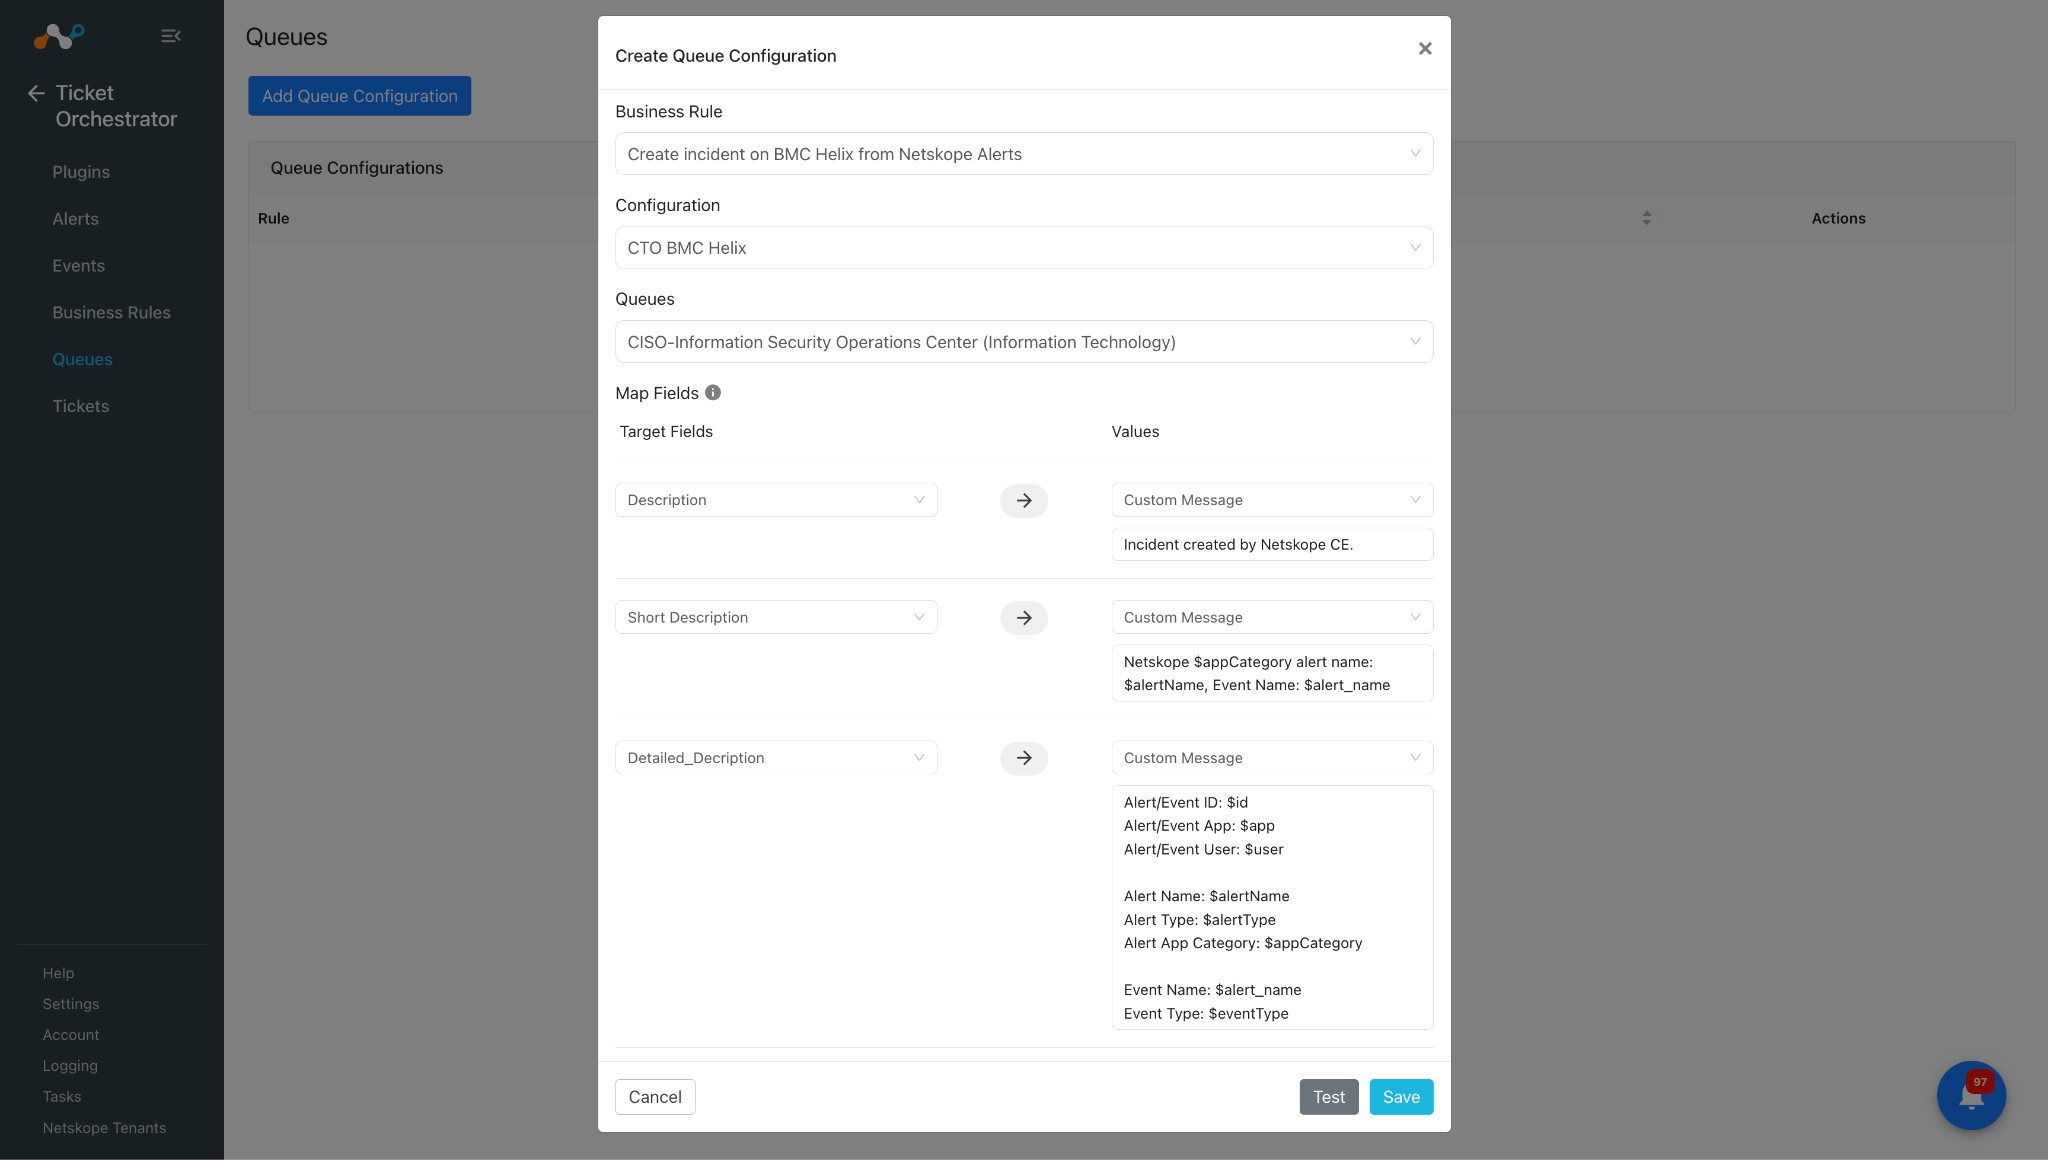The width and height of the screenshot is (2048, 1160).
Task: Sort the queue table column
Action: pyautogui.click(x=1646, y=218)
